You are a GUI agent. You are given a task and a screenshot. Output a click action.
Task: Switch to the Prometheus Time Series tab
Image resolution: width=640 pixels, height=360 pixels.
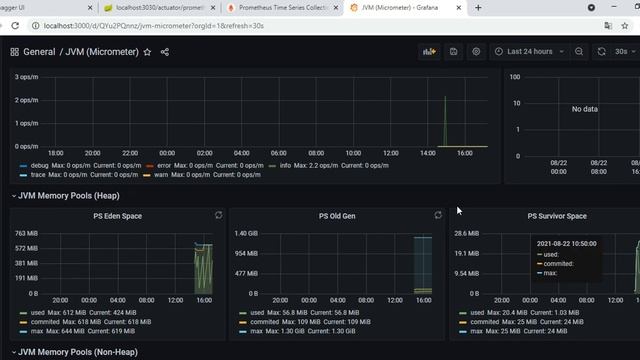282,8
